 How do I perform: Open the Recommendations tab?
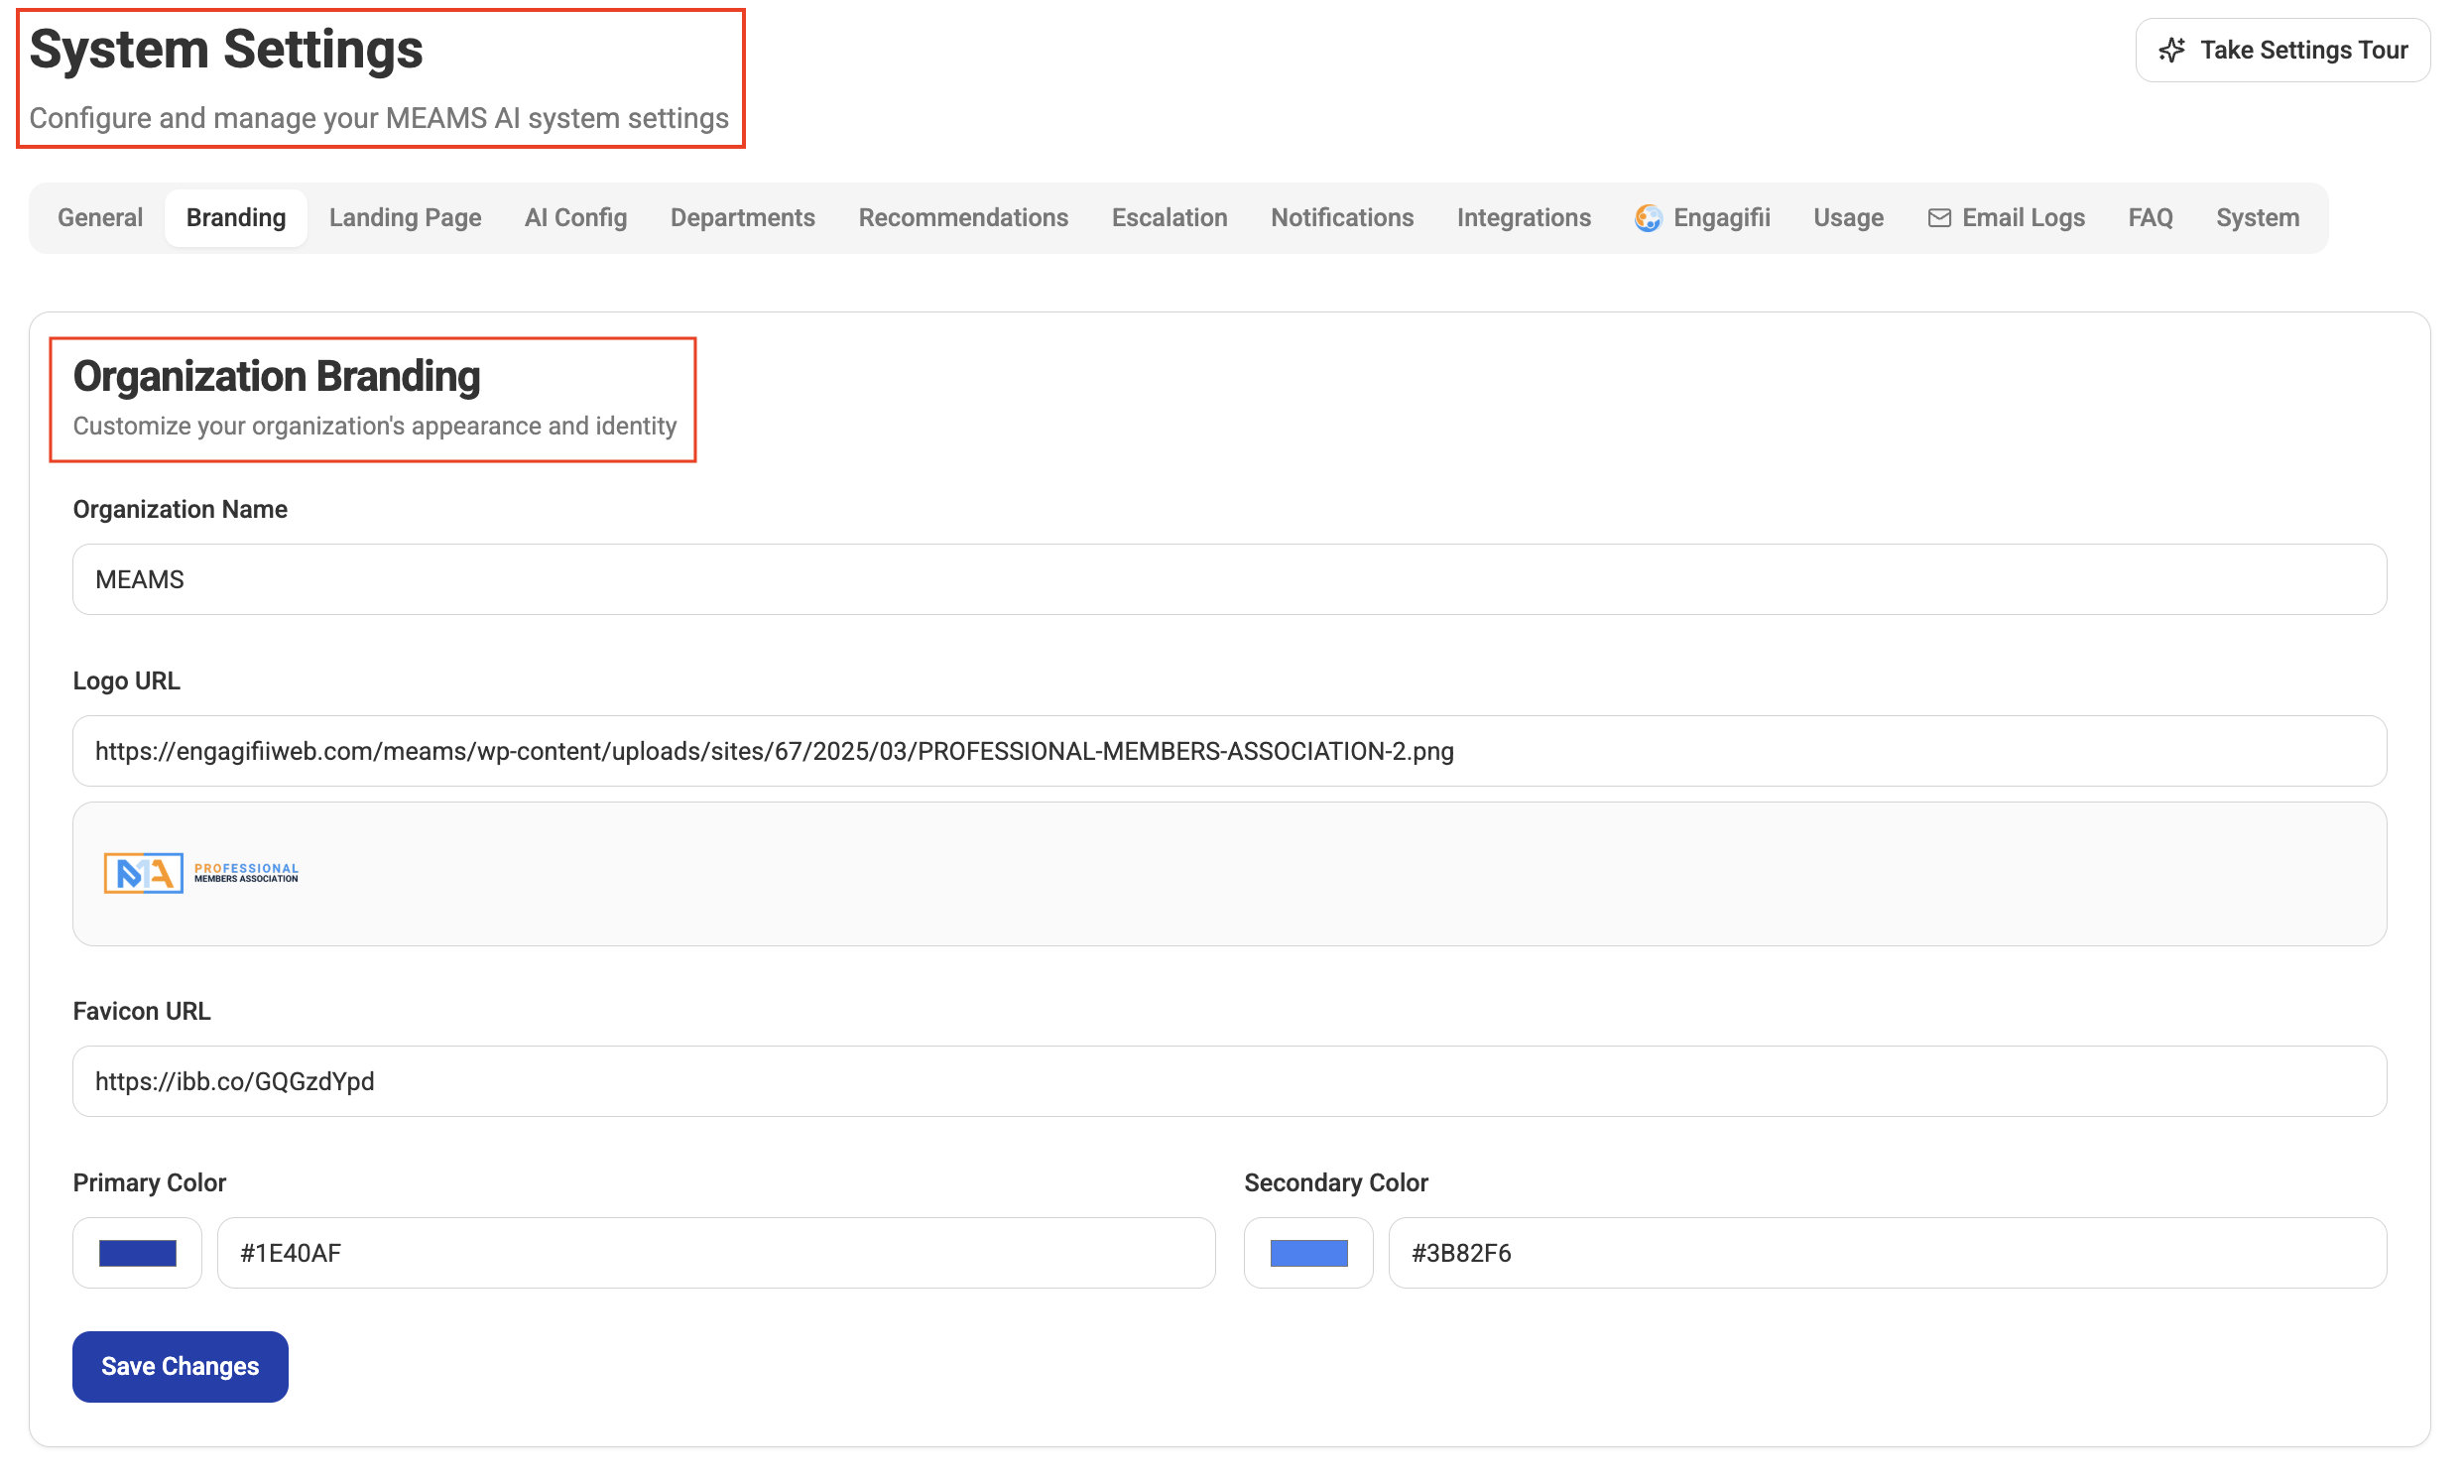[x=963, y=218]
